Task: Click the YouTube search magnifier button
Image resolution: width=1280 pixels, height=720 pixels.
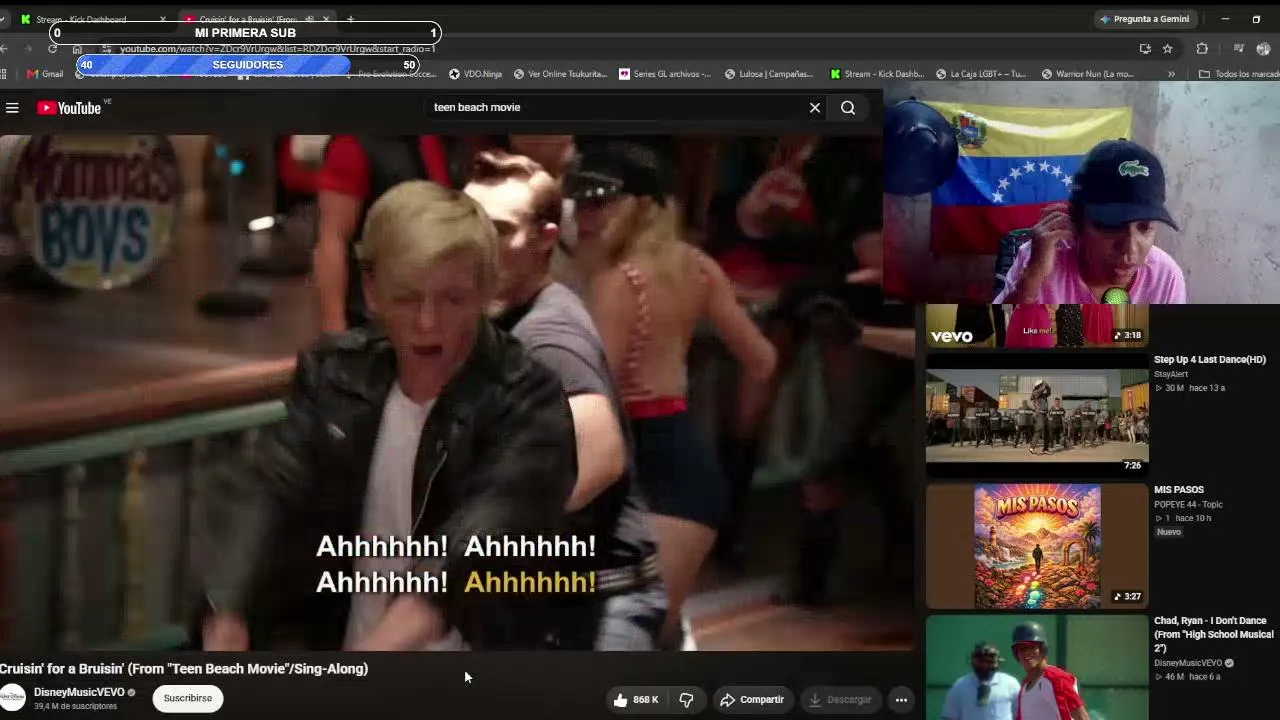Action: pos(848,108)
